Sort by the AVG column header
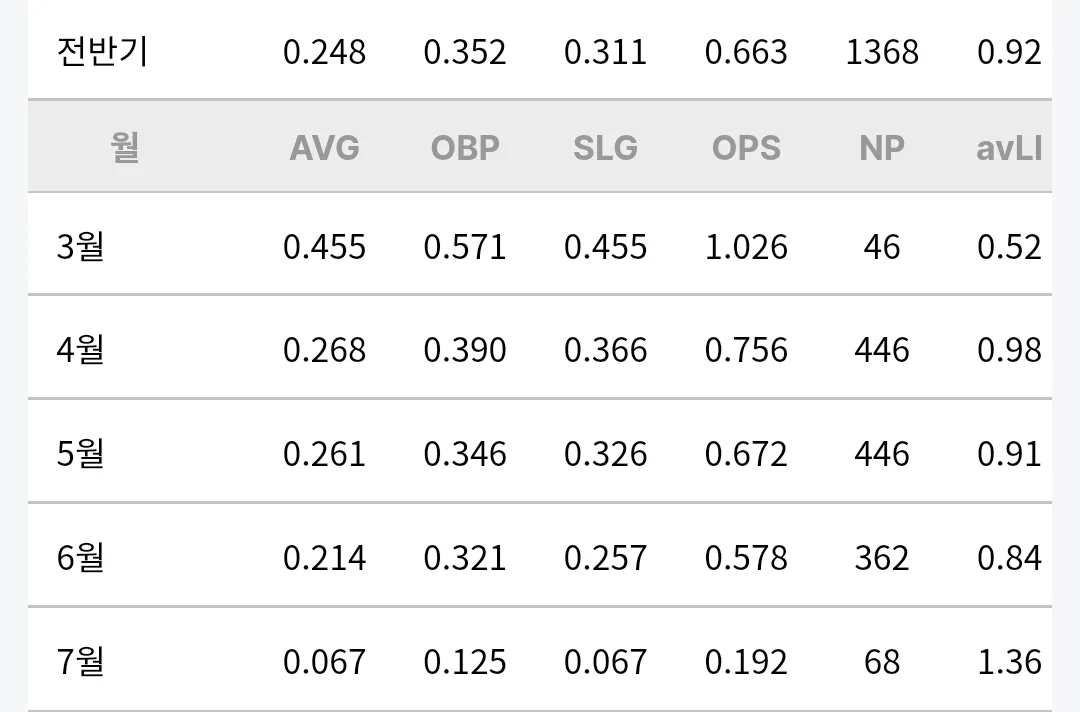Screen dimensions: 1080x712 [324, 148]
